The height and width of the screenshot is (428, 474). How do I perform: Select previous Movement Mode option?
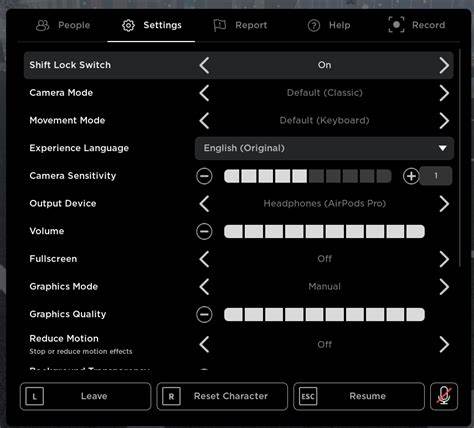[x=204, y=120]
